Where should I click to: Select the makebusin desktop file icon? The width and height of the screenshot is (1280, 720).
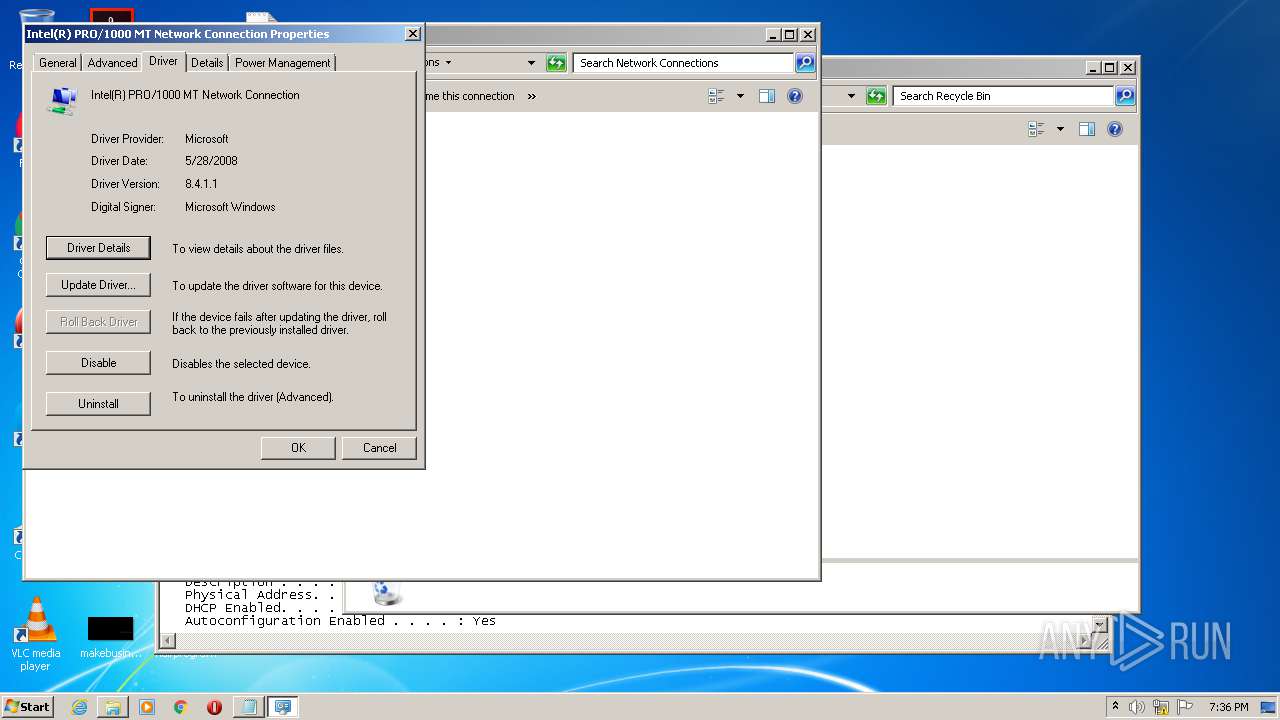[x=110, y=637]
